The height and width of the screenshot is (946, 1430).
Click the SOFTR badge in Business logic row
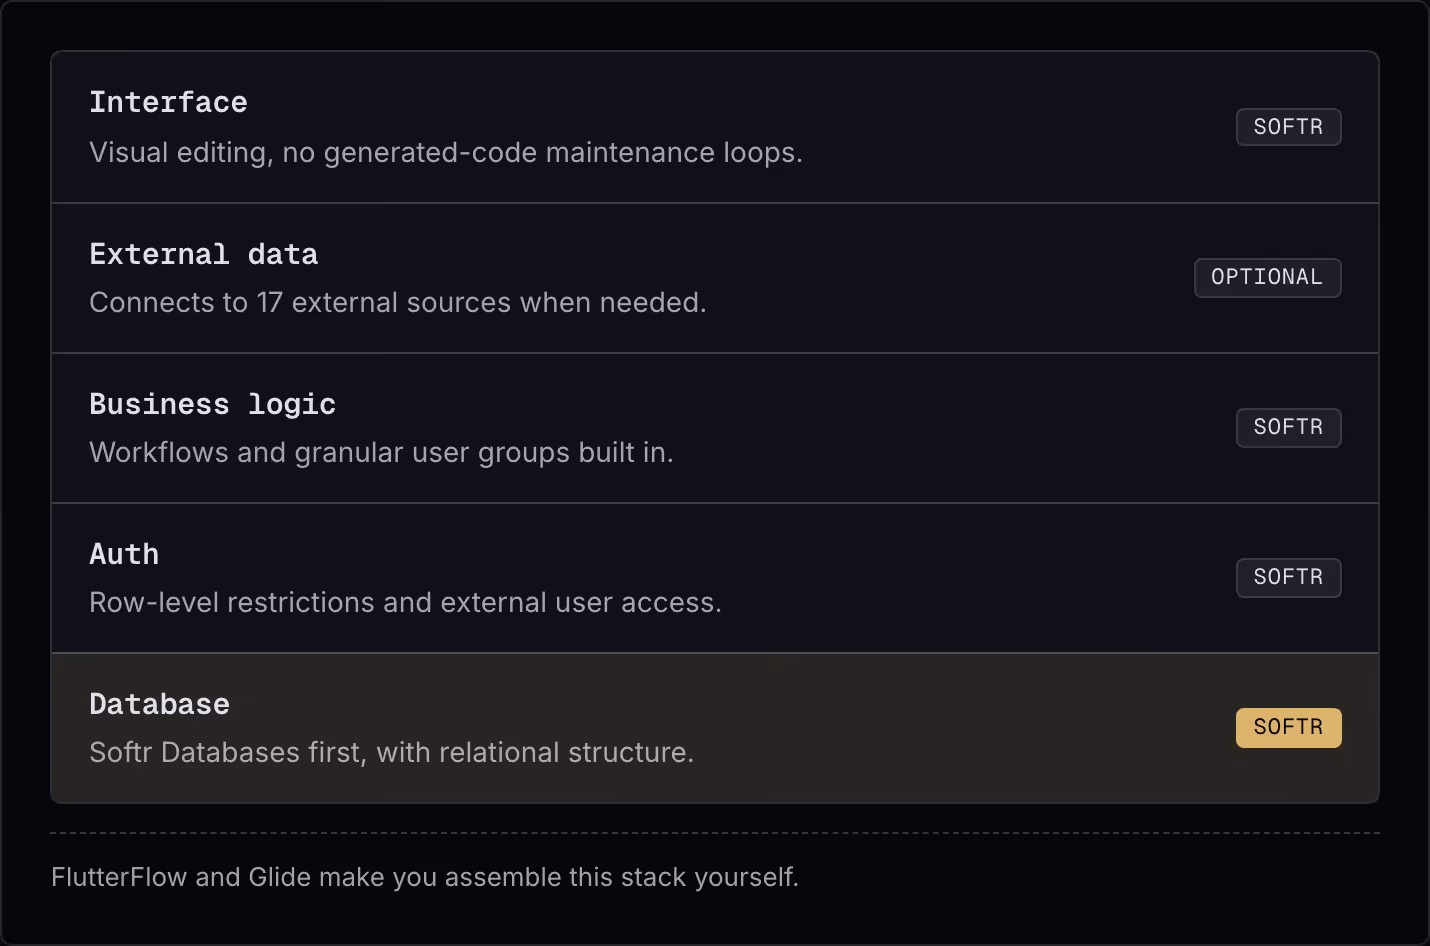click(1288, 427)
